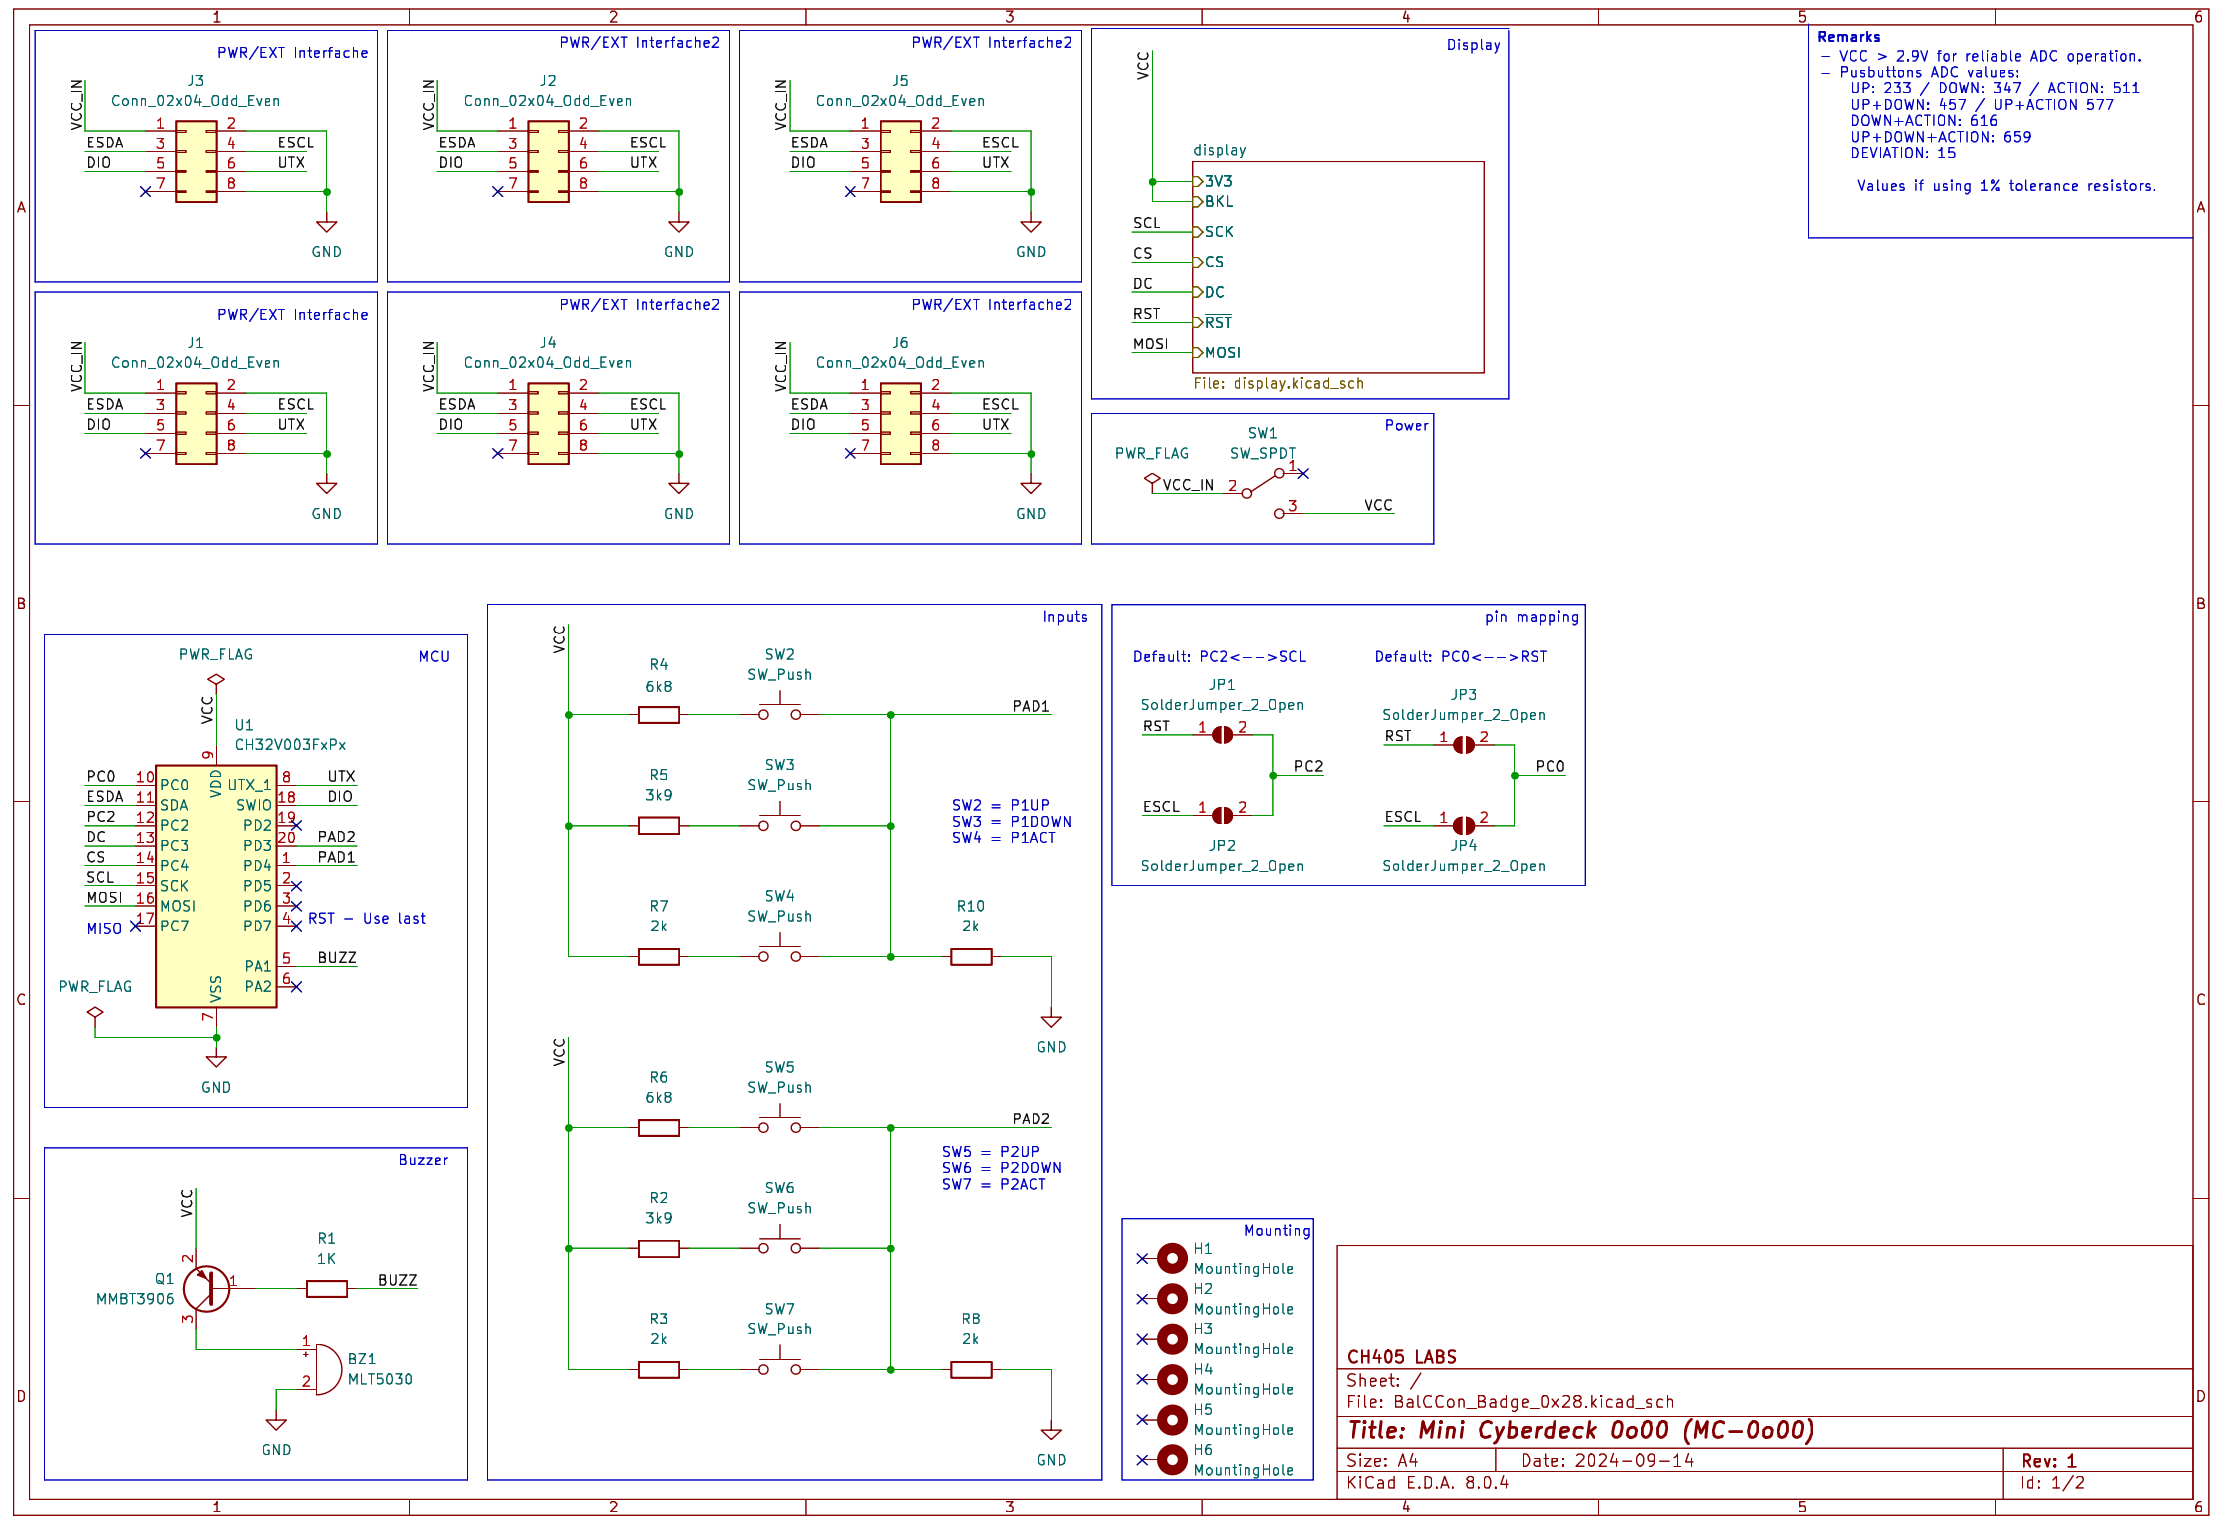2222x1526 pixels.
Task: Select the Remarks text heading
Action: (x=1848, y=37)
